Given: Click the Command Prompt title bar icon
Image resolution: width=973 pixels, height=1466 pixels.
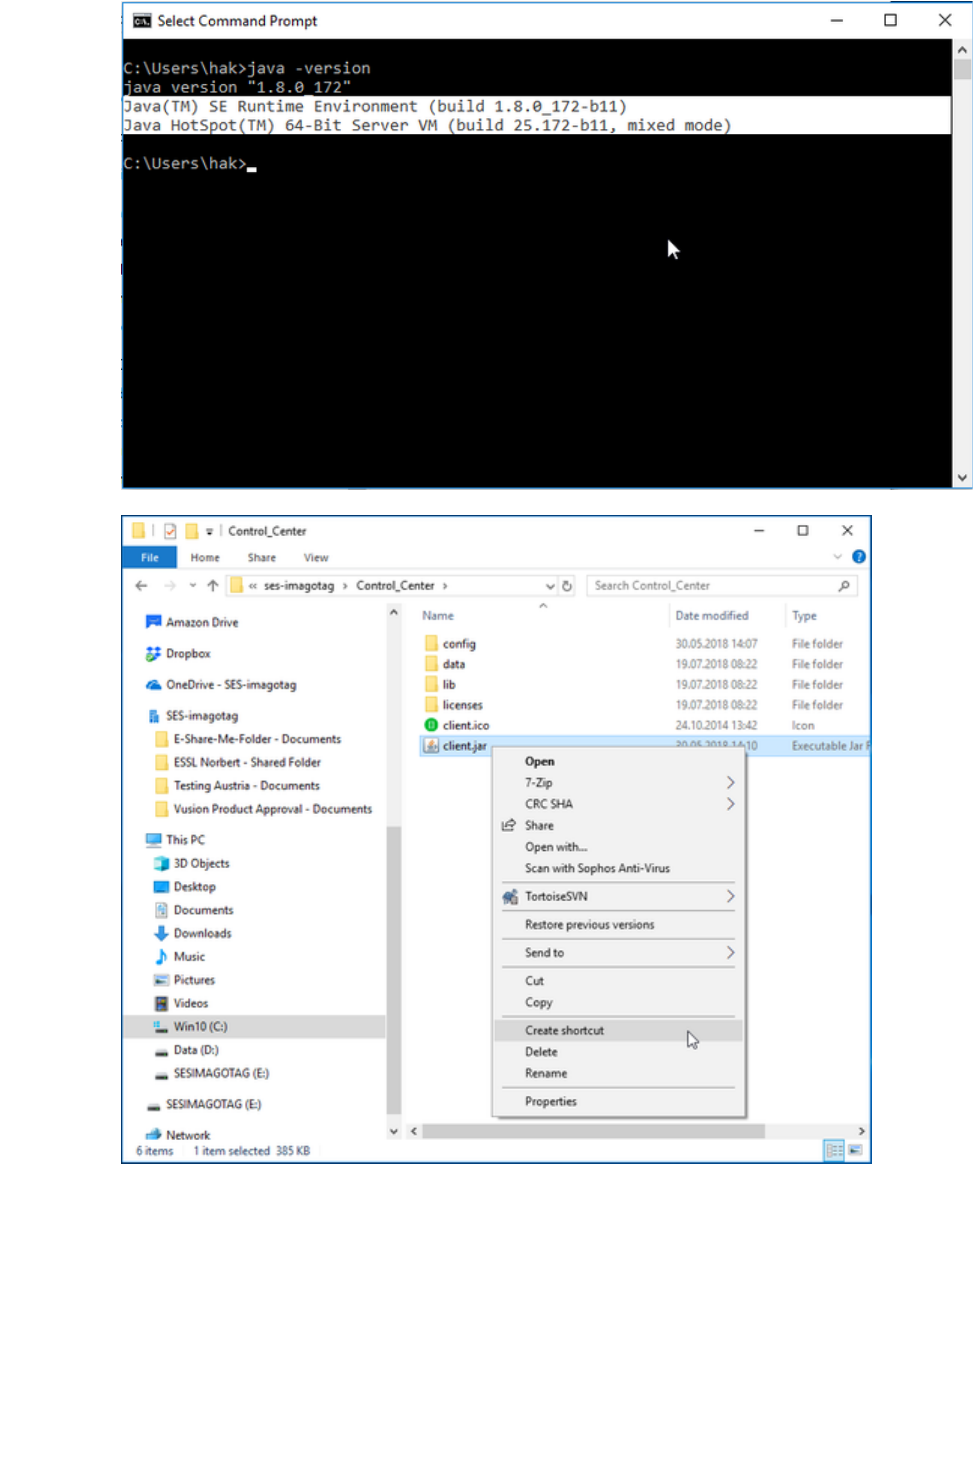Looking at the screenshot, I should pos(142,21).
